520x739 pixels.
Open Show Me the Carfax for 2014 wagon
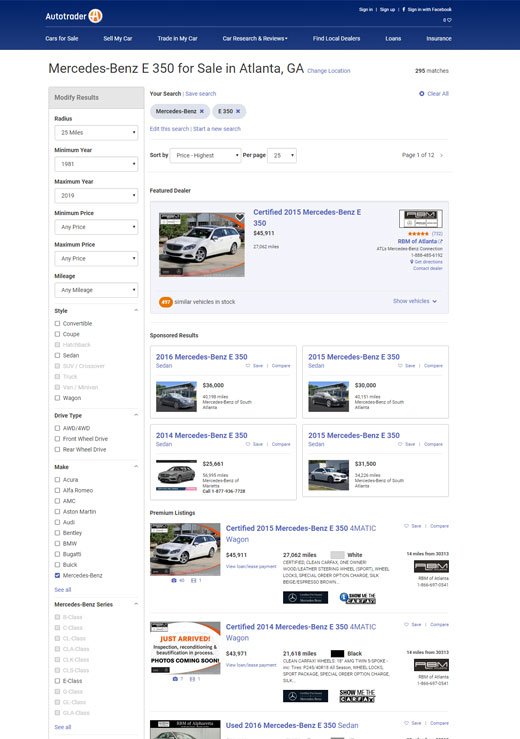click(x=357, y=696)
